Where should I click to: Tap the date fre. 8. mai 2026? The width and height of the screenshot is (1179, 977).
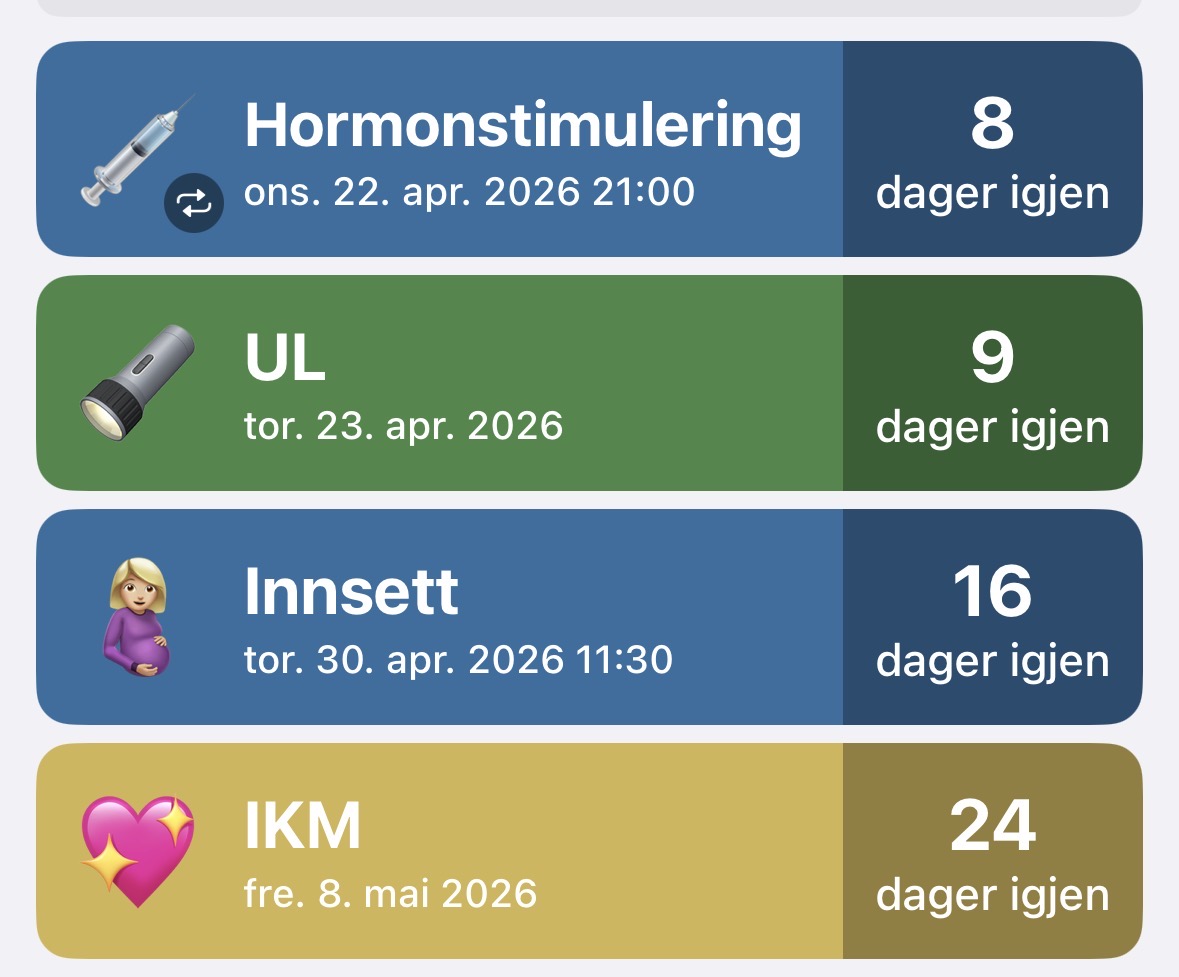[390, 893]
